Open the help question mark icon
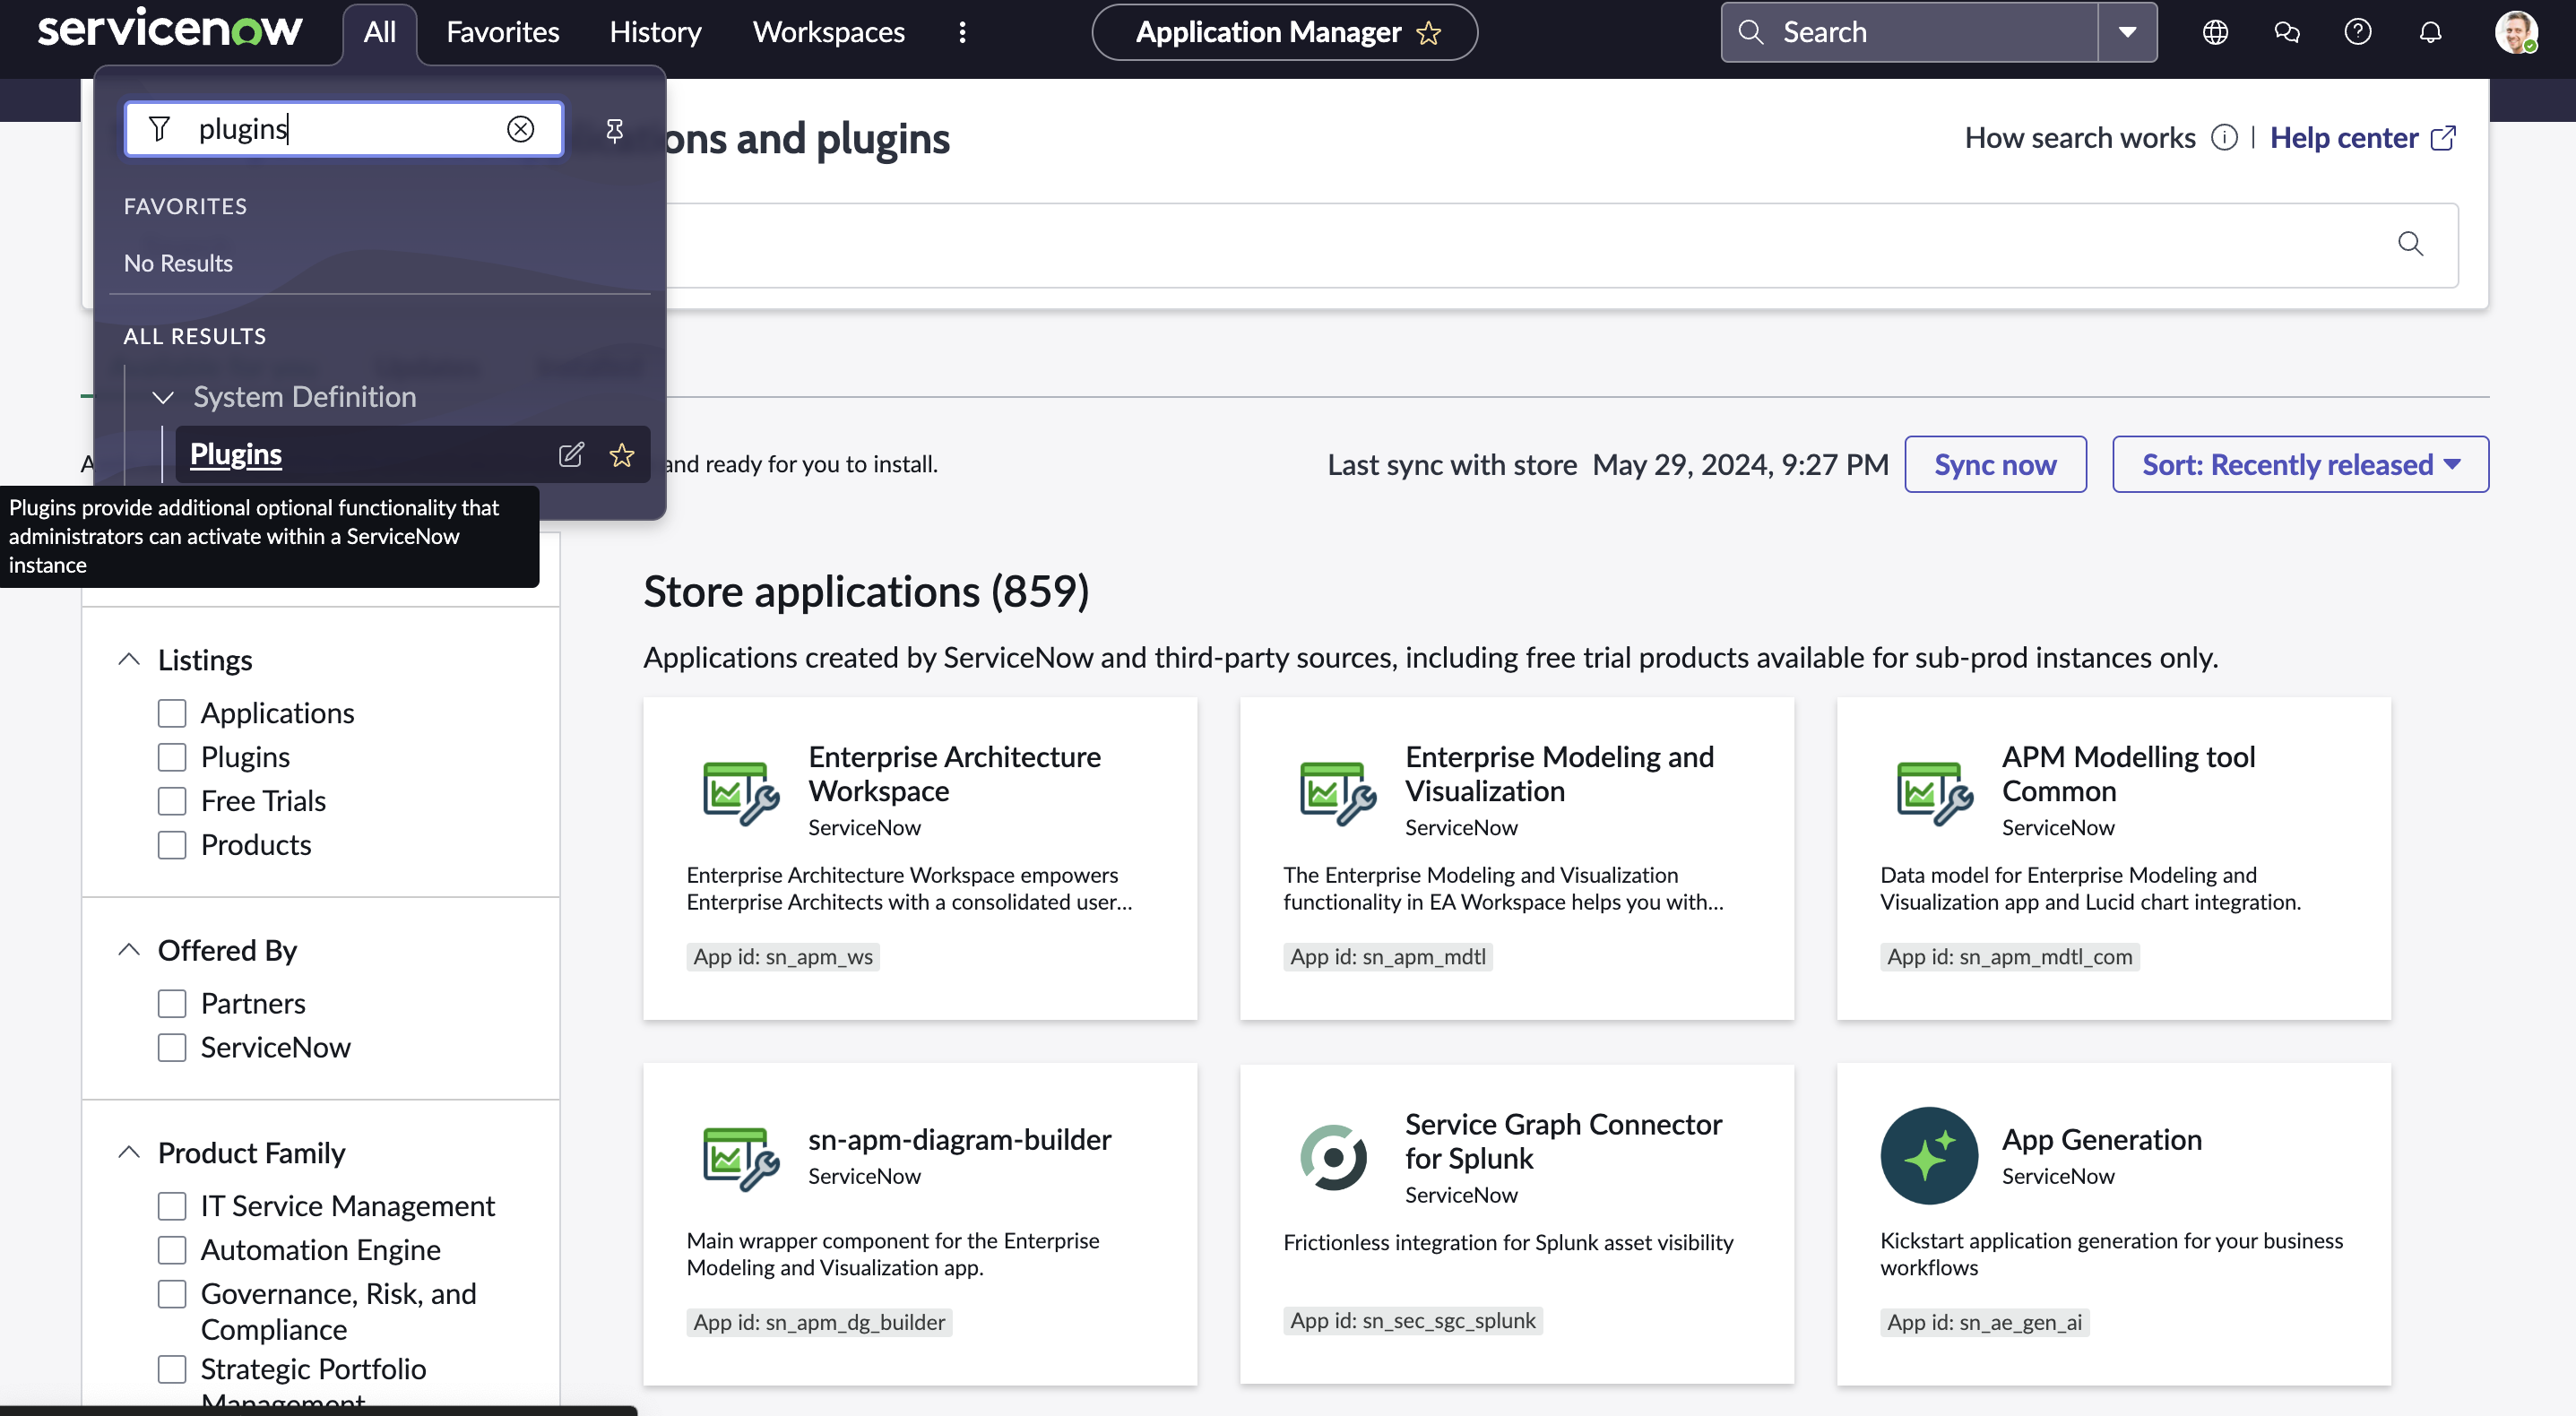The width and height of the screenshot is (2576, 1416). (x=2358, y=31)
